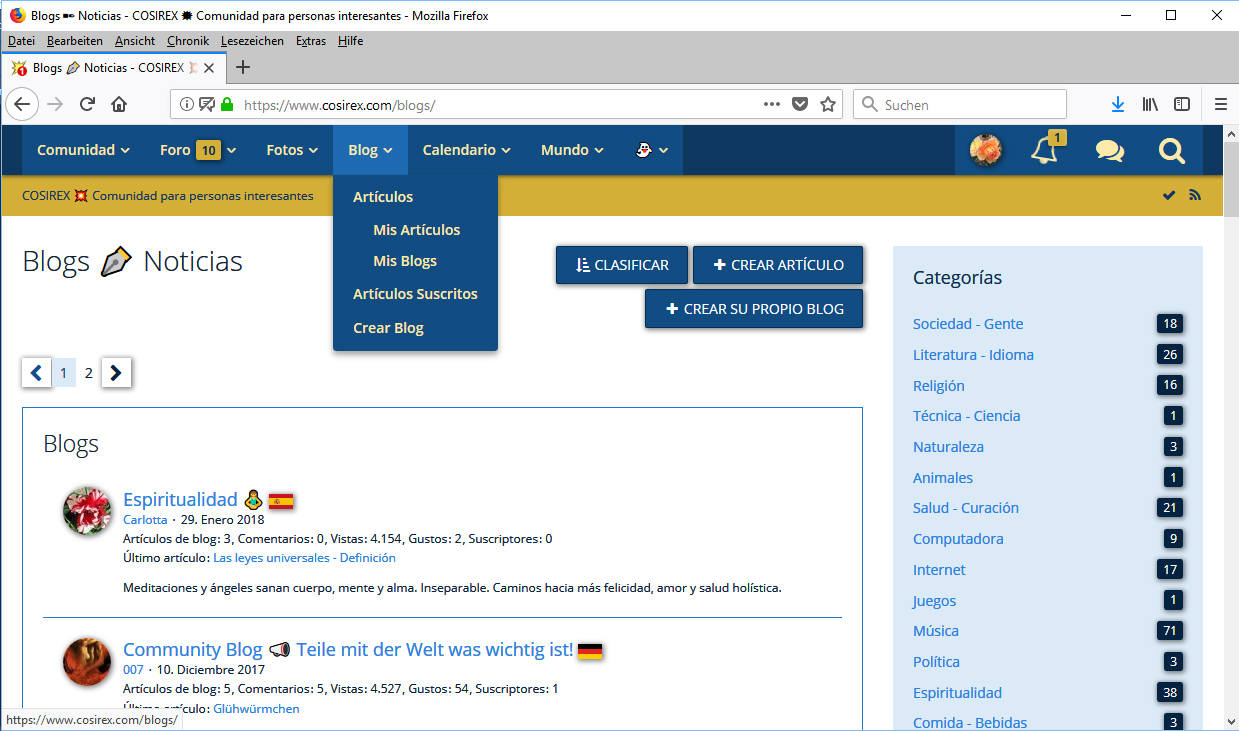Viewport: 1239px width, 731px height.
Task: Bookmark this page with star icon
Action: (827, 104)
